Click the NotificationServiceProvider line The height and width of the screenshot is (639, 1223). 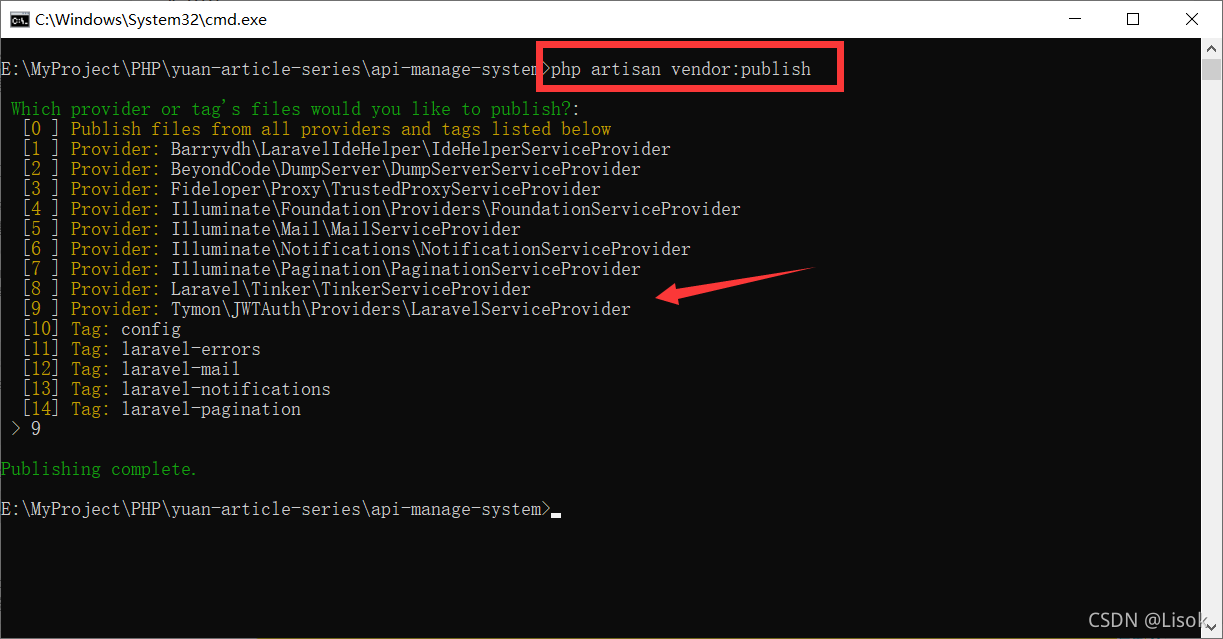356,249
